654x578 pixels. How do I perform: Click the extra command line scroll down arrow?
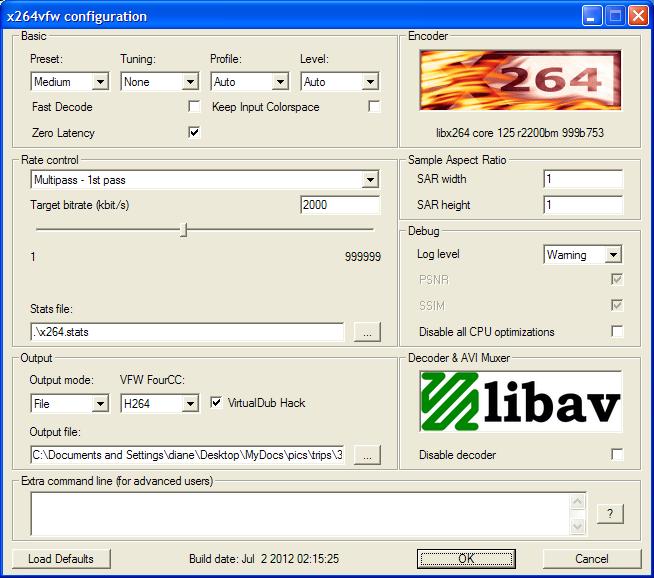tap(578, 526)
